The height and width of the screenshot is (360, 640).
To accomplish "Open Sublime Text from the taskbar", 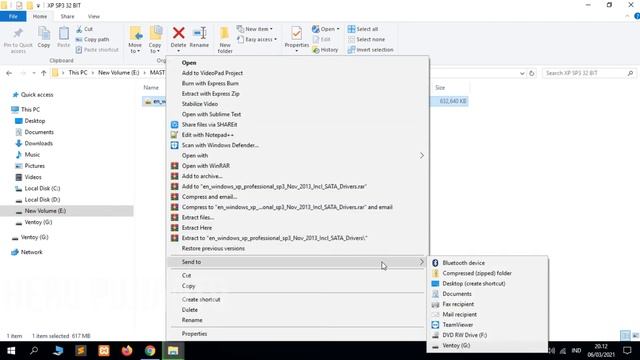I will click(81, 351).
